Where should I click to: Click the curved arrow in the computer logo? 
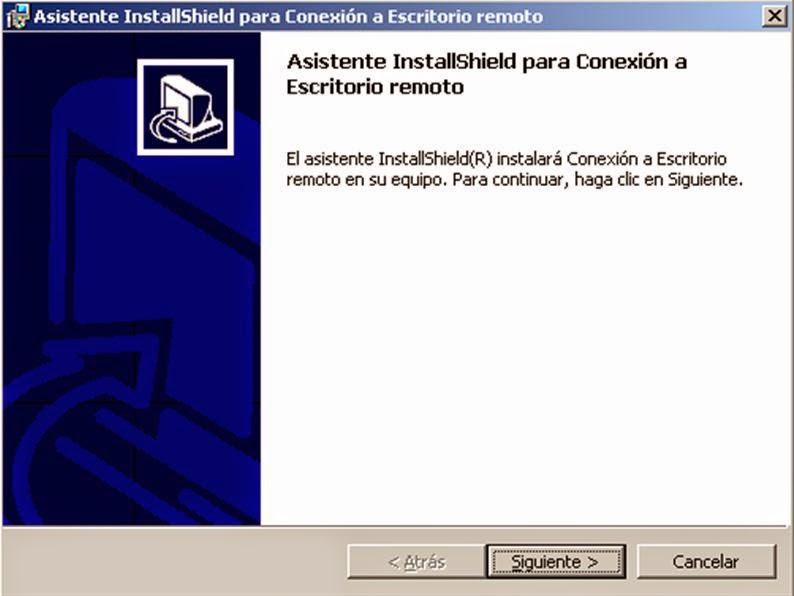pos(165,124)
